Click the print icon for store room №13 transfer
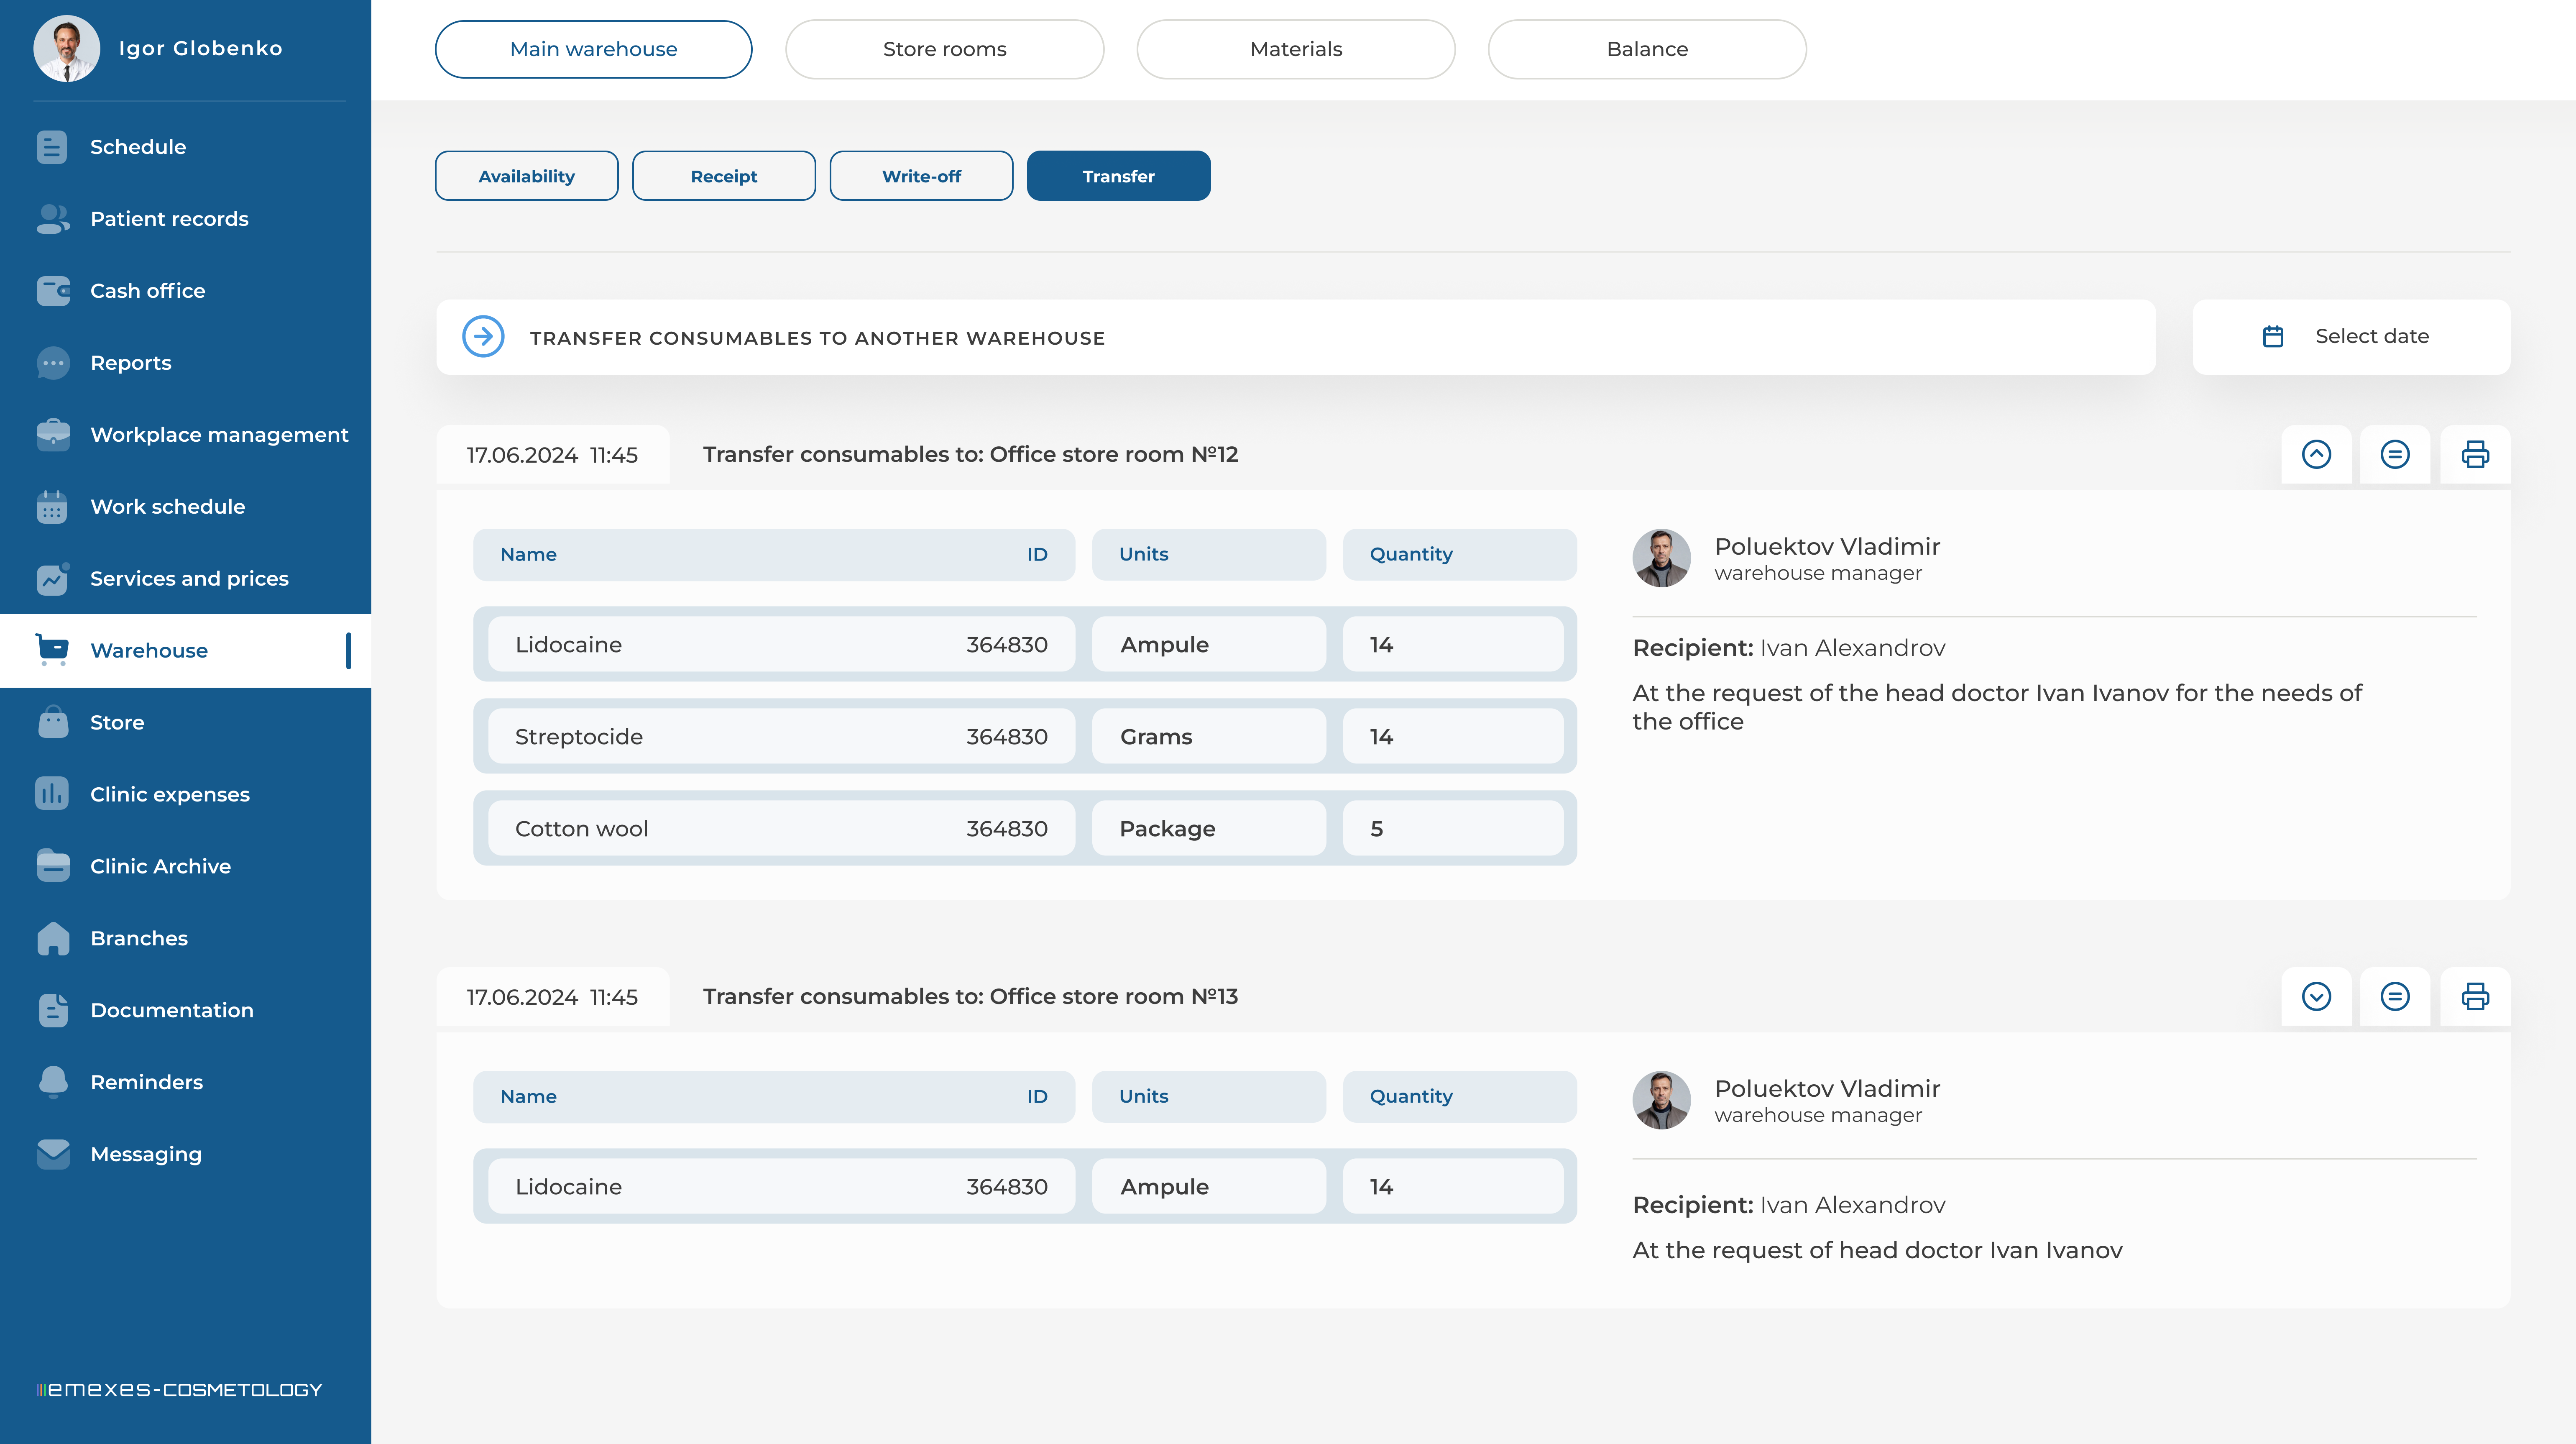The image size is (2576, 1444). [2474, 997]
